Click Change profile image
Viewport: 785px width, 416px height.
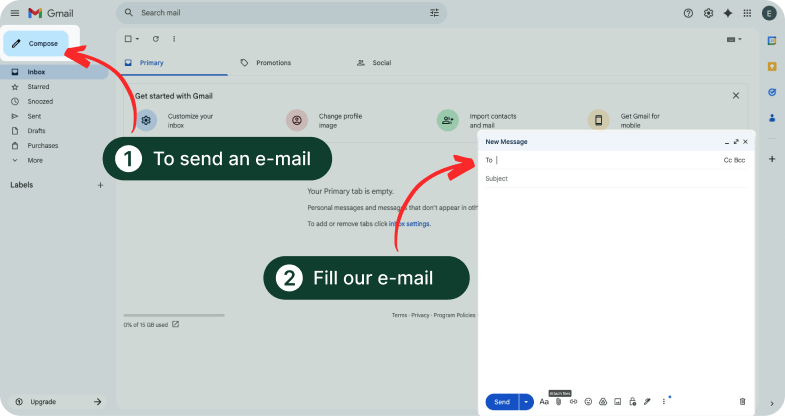pos(324,121)
